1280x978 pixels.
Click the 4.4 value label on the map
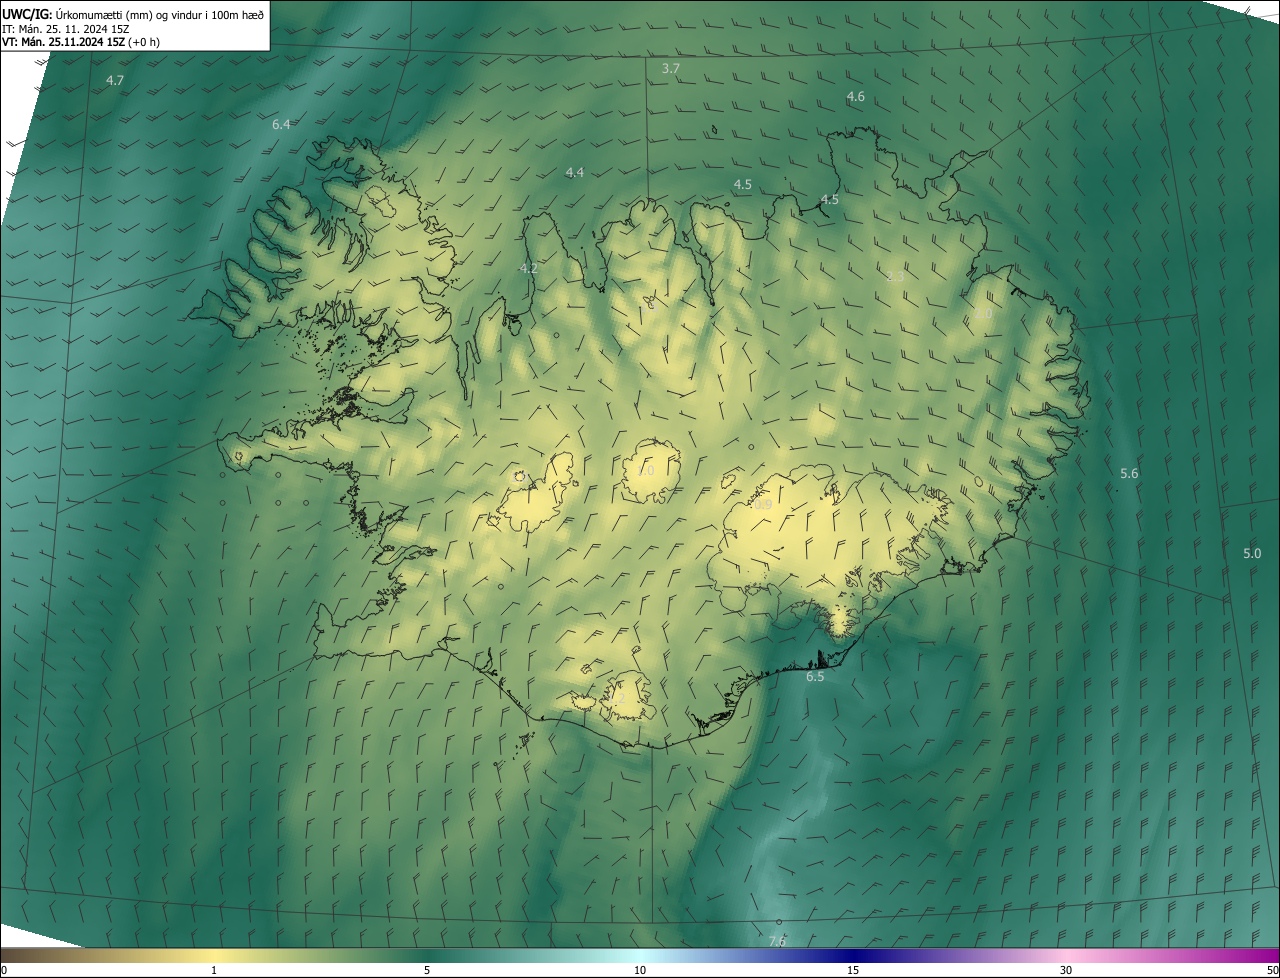click(574, 173)
